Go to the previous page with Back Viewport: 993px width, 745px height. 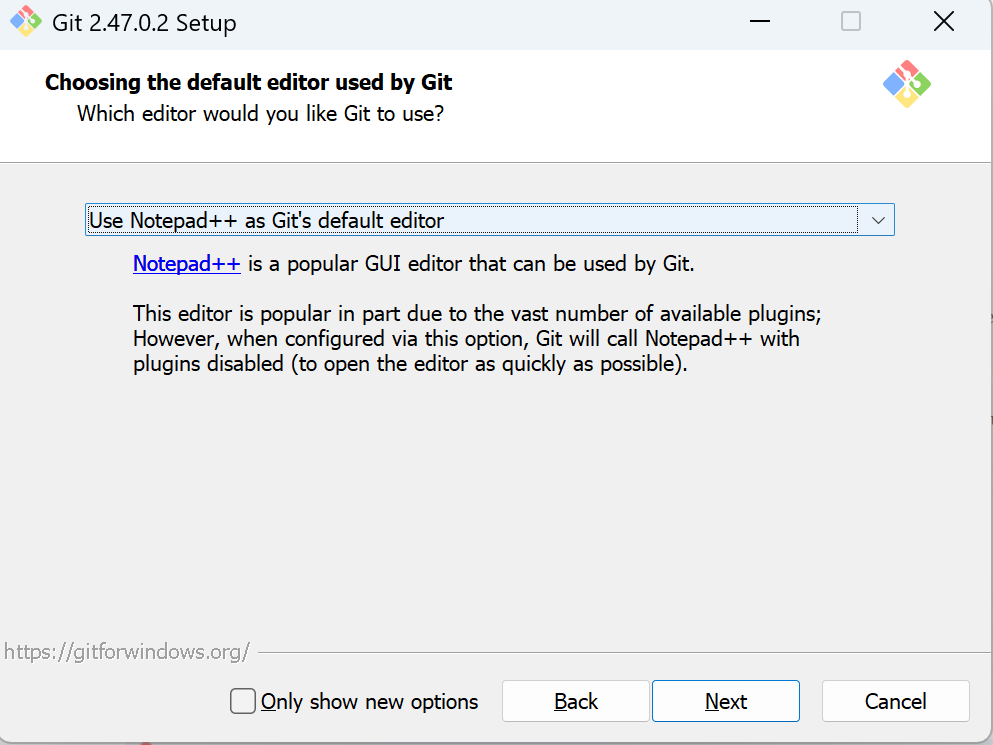pyautogui.click(x=576, y=701)
